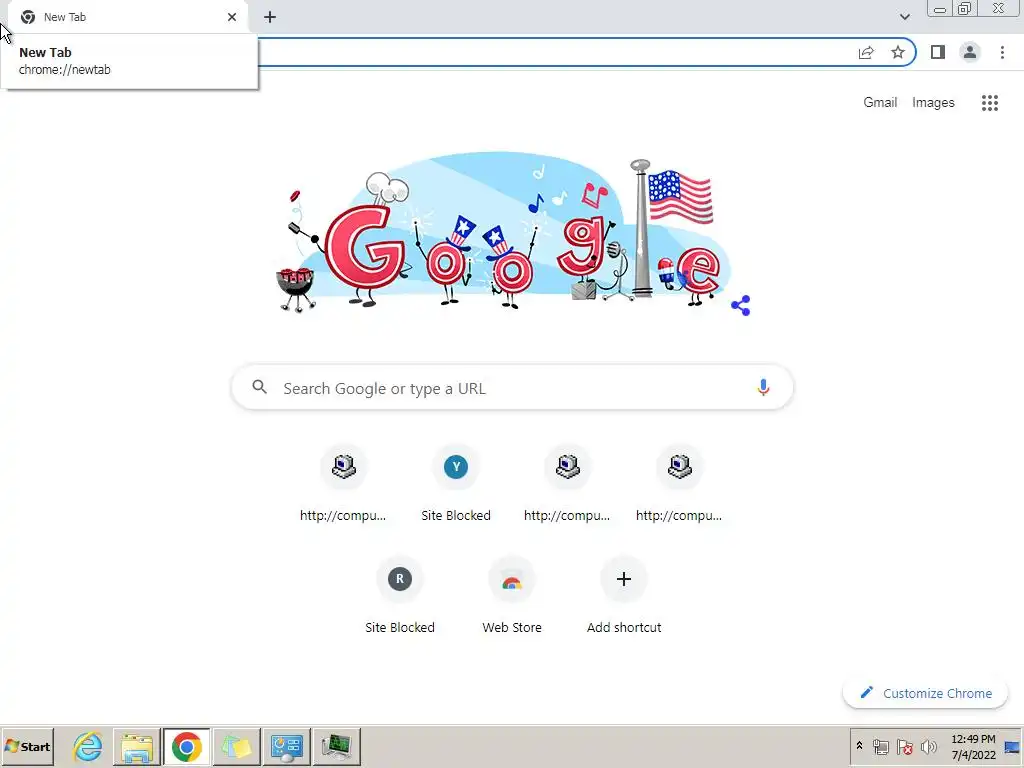Open the Action Center flag icon
The image size is (1024, 768).
tap(904, 746)
